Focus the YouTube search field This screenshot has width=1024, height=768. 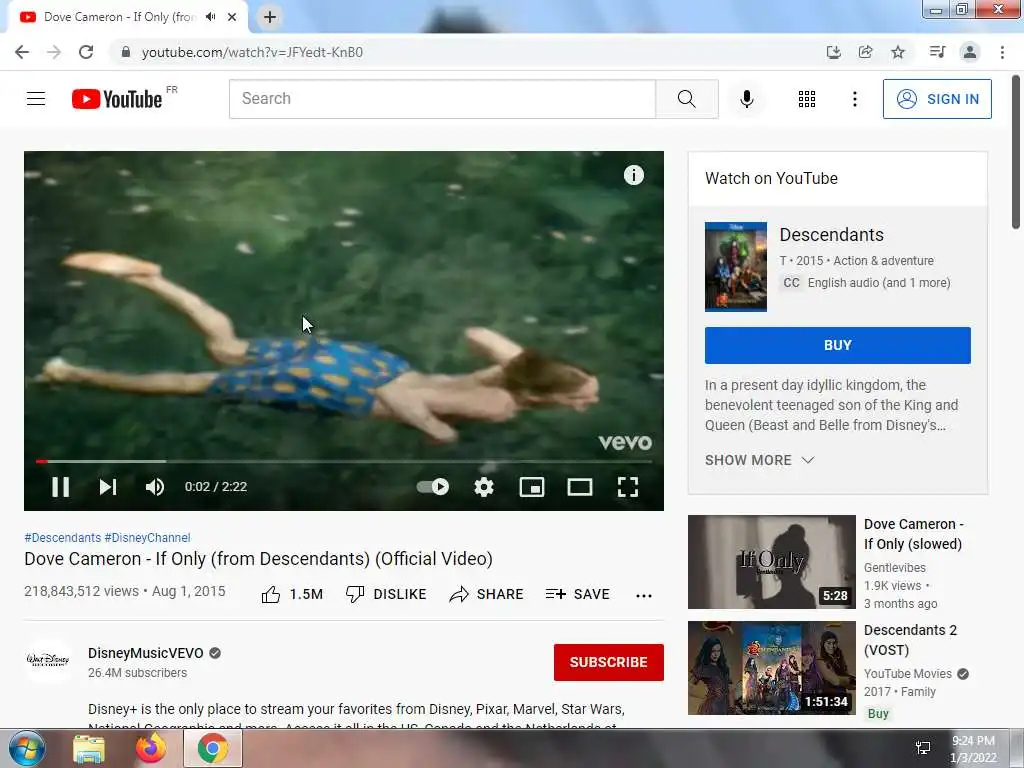442,99
